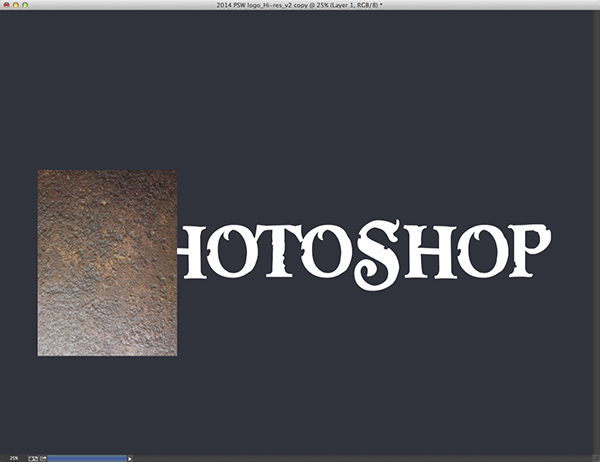Open the status bar arrow menu

pos(130,459)
